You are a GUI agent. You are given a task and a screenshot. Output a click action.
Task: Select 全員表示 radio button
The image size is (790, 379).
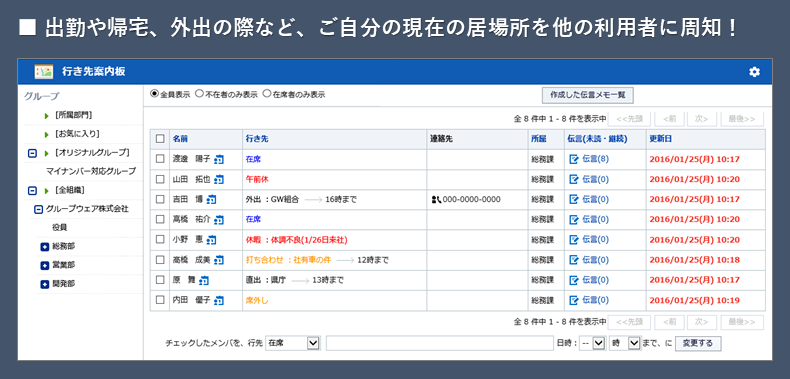pos(154,94)
